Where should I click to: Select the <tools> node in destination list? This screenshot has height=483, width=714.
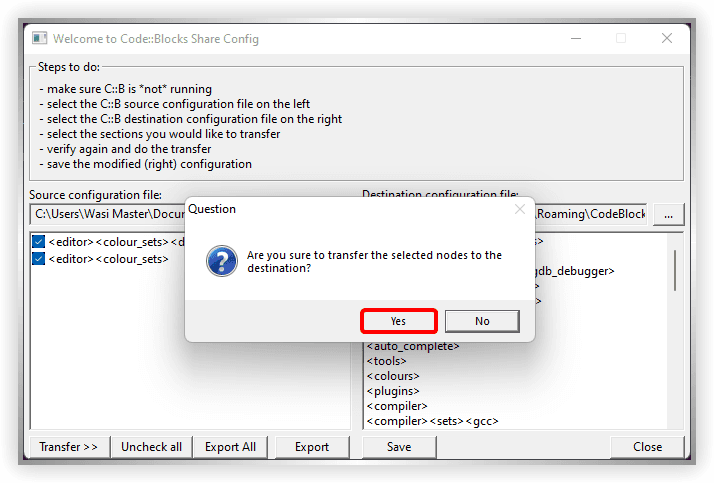(387, 361)
